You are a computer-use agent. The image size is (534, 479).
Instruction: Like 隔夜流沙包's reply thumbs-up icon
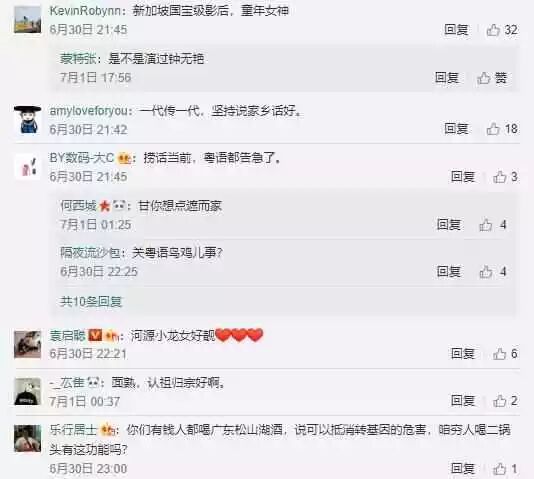click(x=486, y=272)
